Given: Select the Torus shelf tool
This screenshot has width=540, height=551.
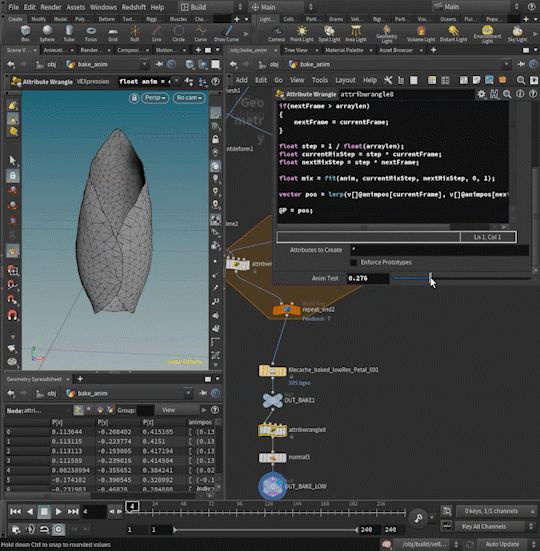Looking at the screenshot, I should 91,33.
